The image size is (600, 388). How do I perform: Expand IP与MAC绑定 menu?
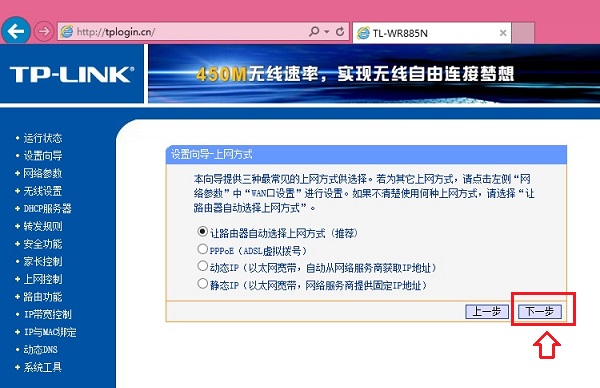tap(49, 332)
